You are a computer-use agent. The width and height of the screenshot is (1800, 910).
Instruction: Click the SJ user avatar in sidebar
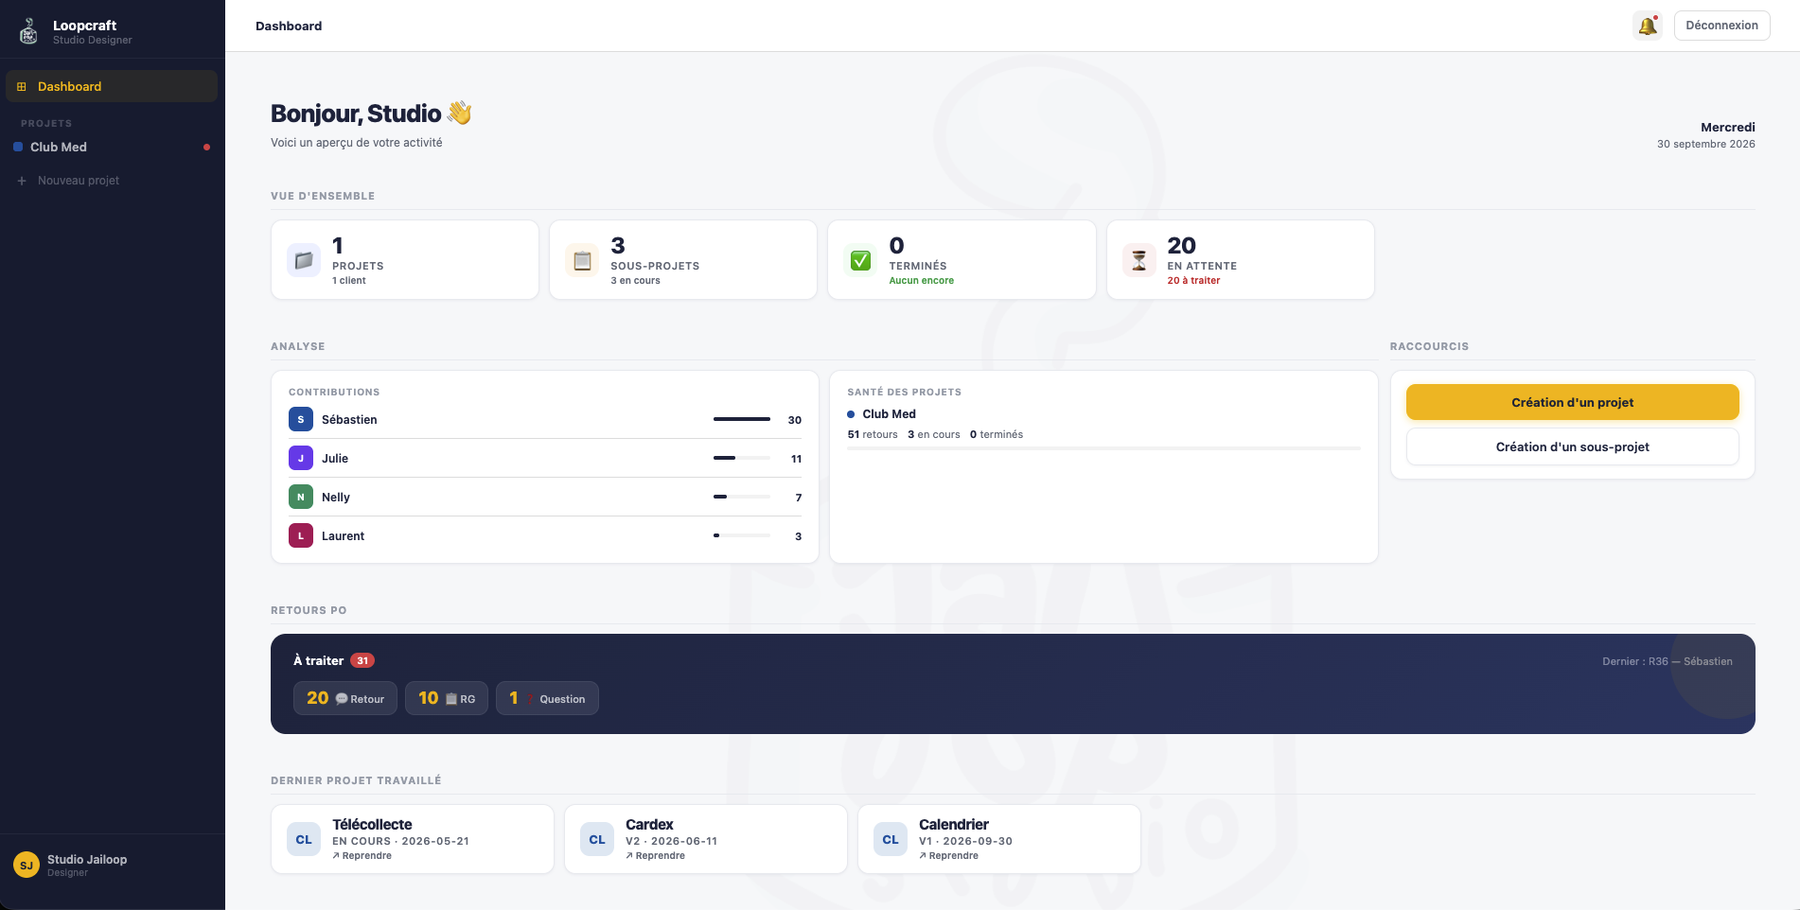(x=26, y=865)
